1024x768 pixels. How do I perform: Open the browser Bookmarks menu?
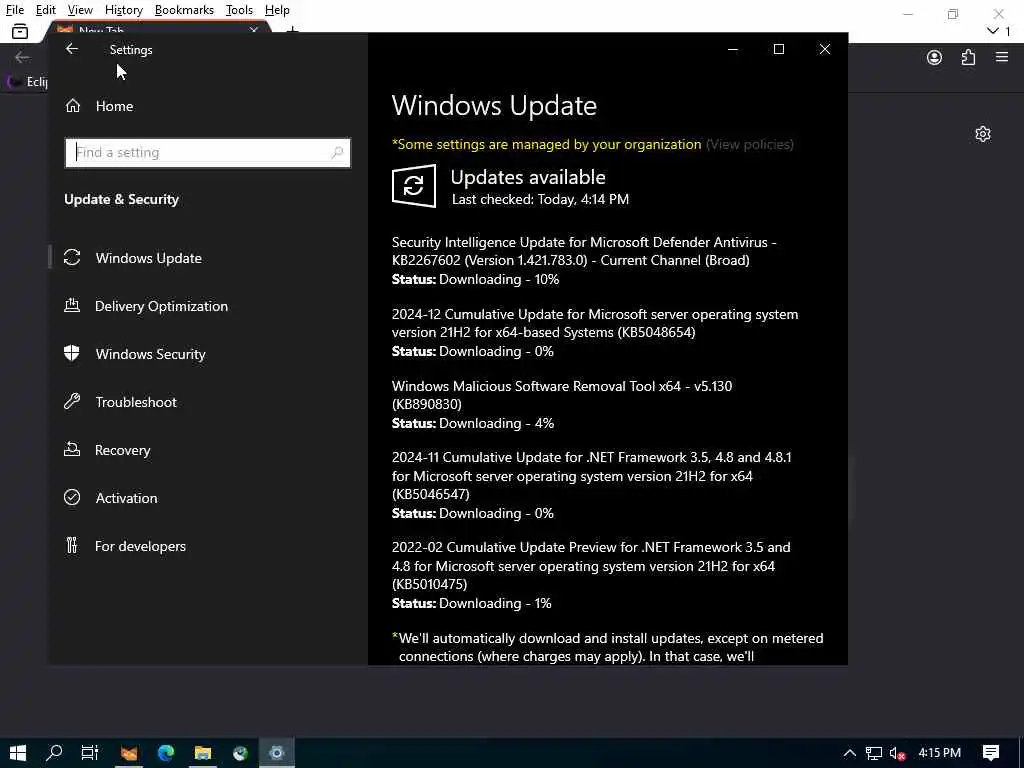[x=184, y=10]
